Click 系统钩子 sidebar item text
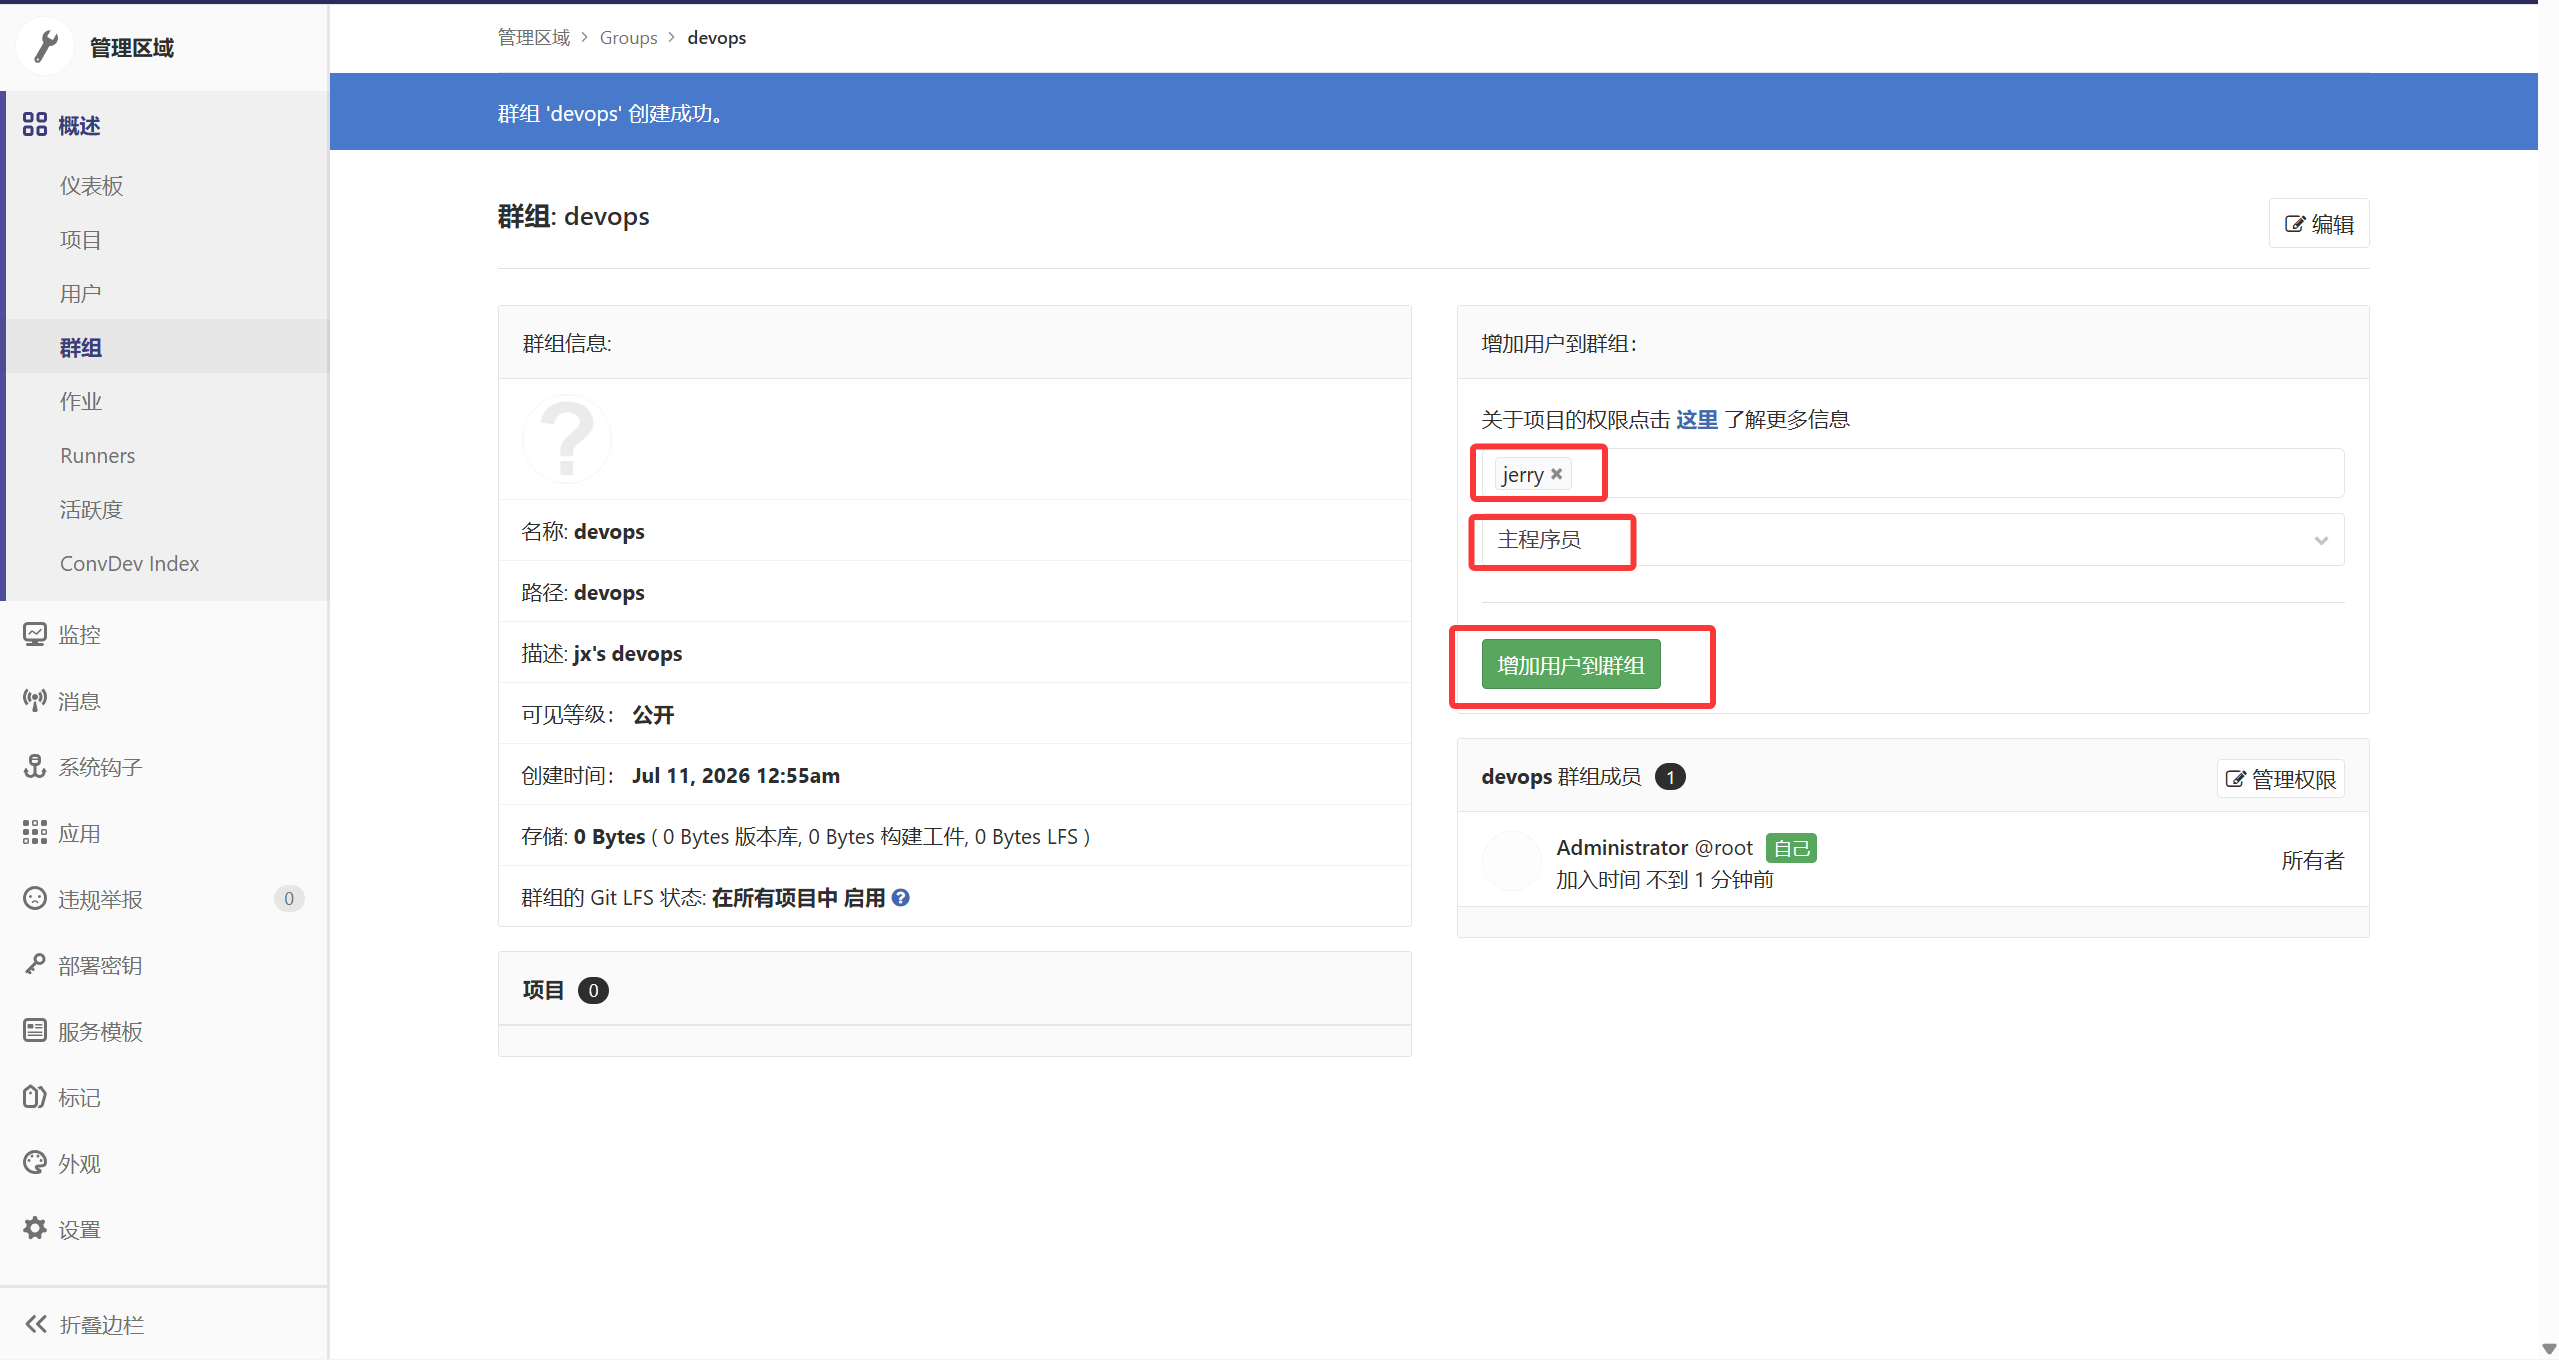The image size is (2559, 1360). [100, 766]
